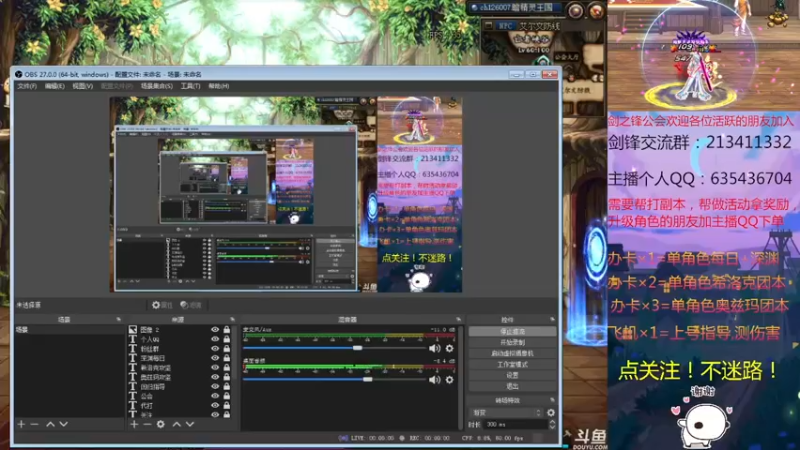Increase transition duration with the up stepper

552,422
